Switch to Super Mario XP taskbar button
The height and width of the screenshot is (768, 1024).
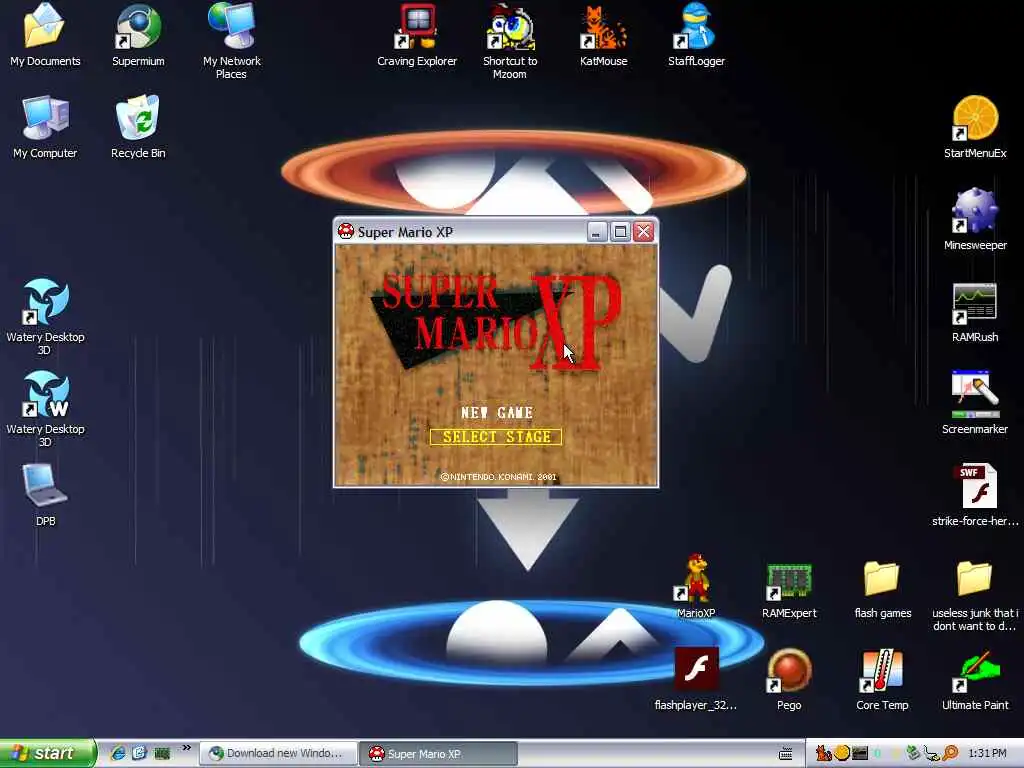[438, 753]
